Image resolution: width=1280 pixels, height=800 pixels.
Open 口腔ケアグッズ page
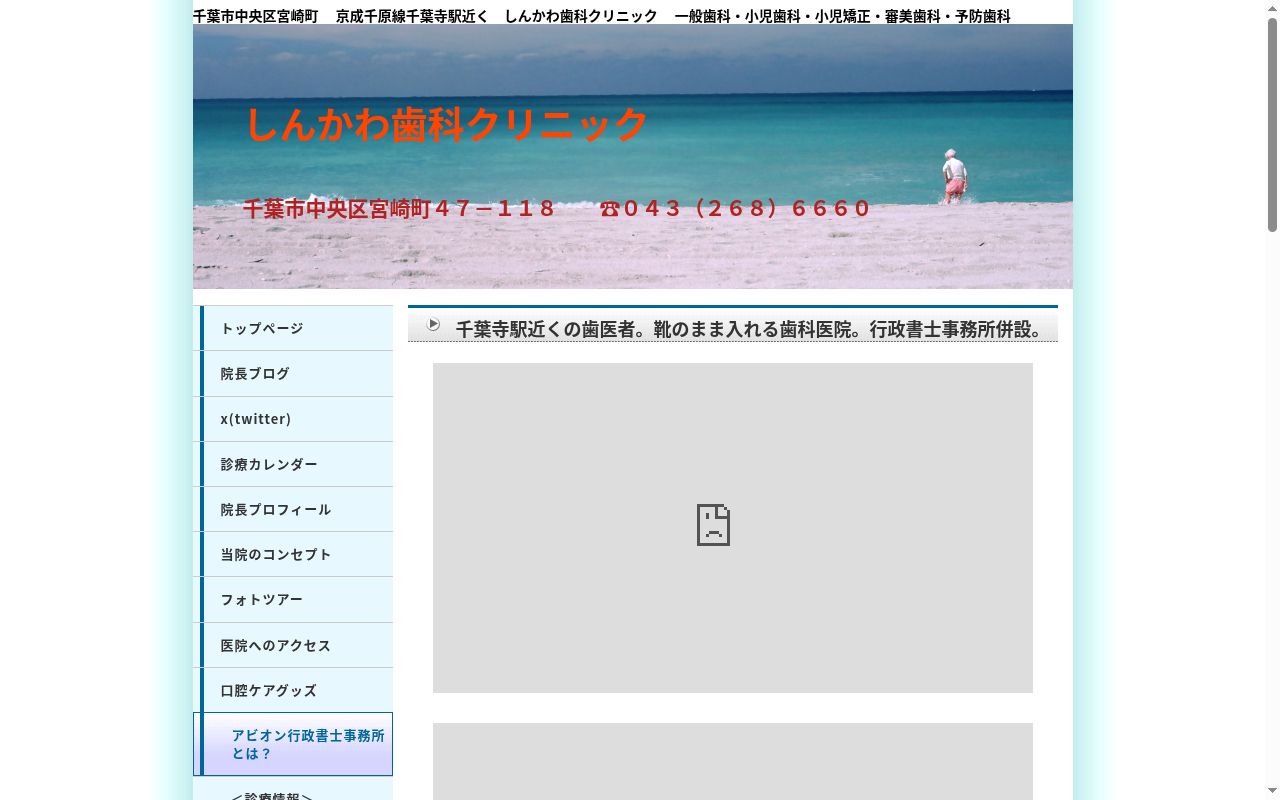293,690
